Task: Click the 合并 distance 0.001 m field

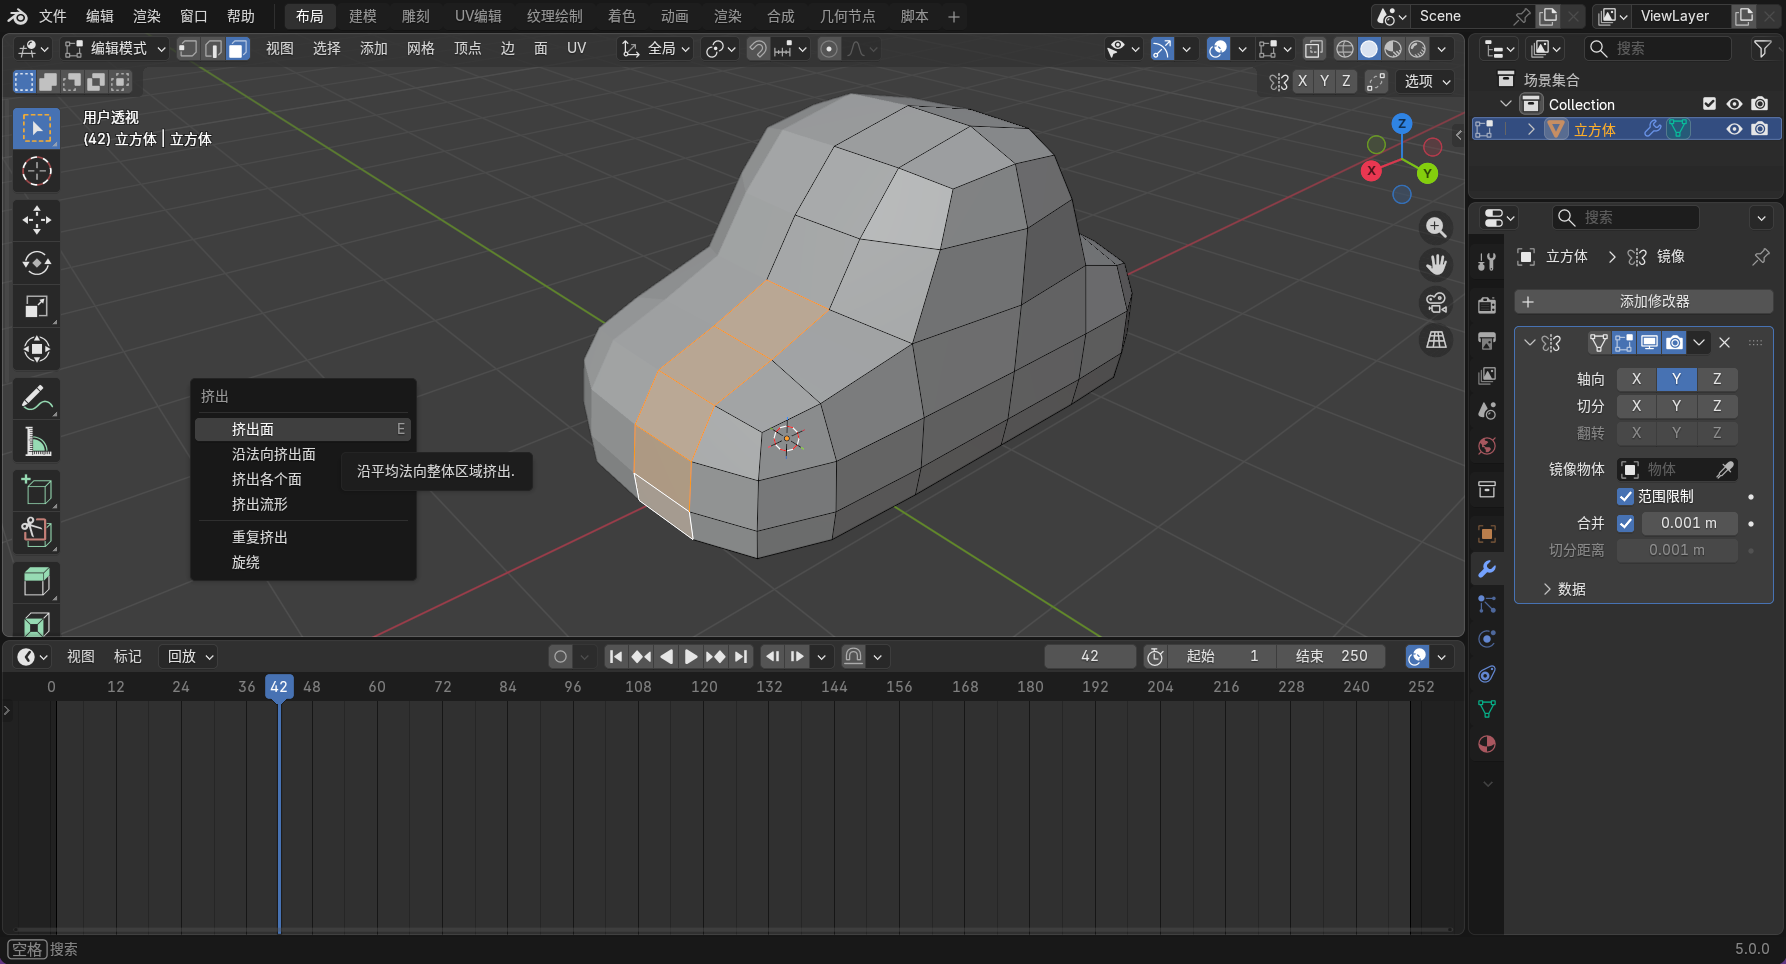Action: [1688, 523]
